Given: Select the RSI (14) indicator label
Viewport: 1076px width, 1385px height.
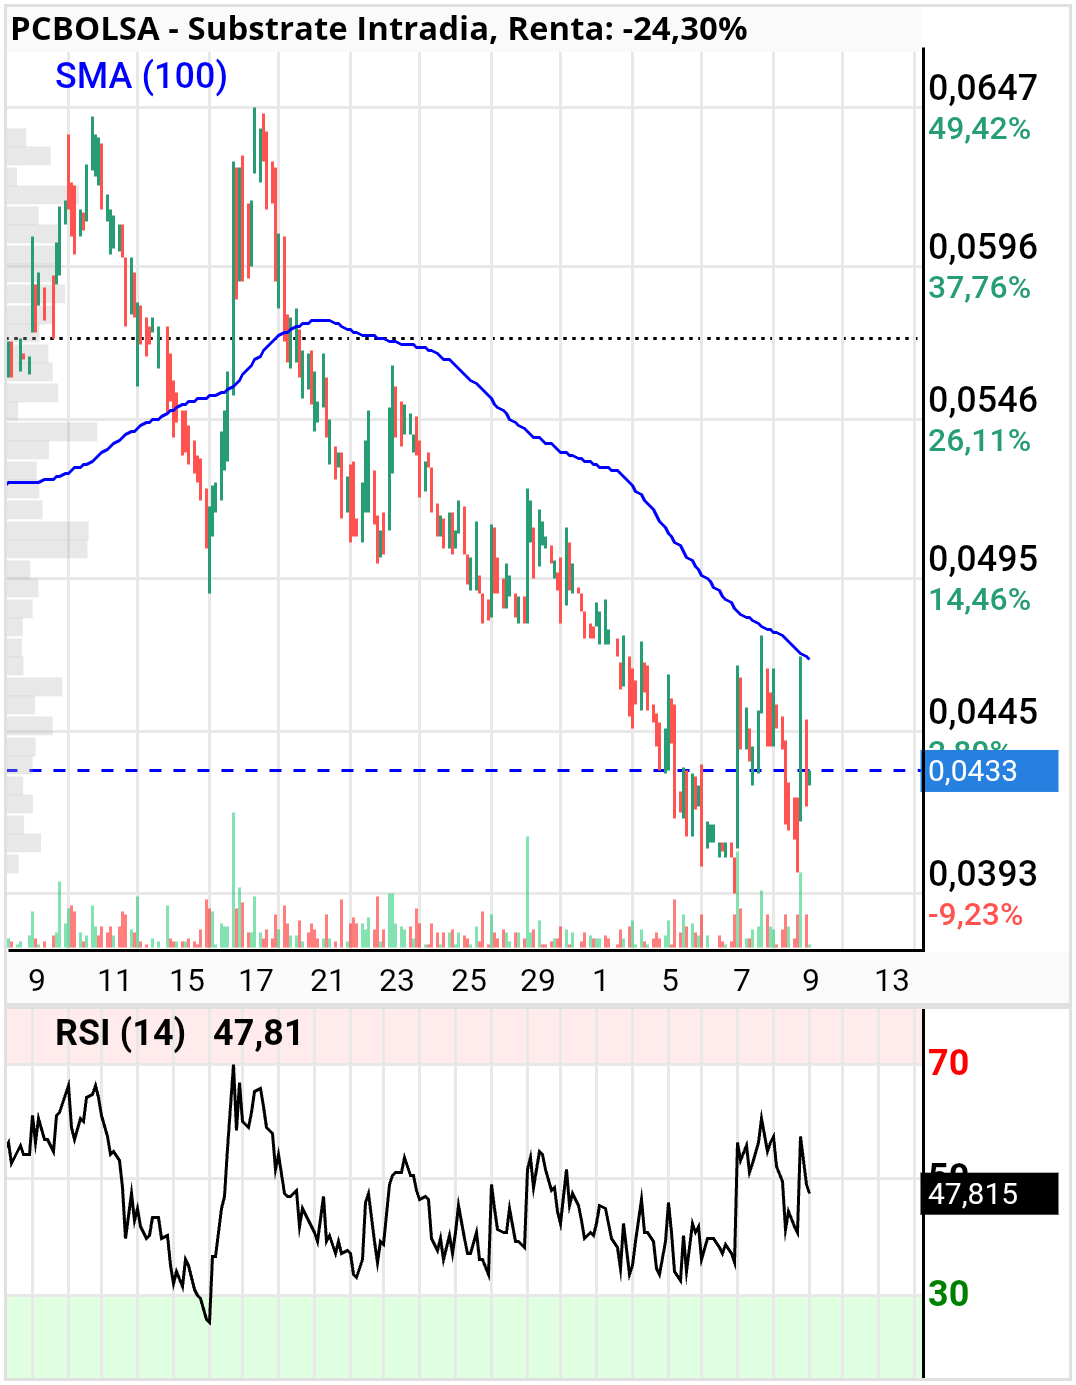Looking at the screenshot, I should pos(120,1033).
